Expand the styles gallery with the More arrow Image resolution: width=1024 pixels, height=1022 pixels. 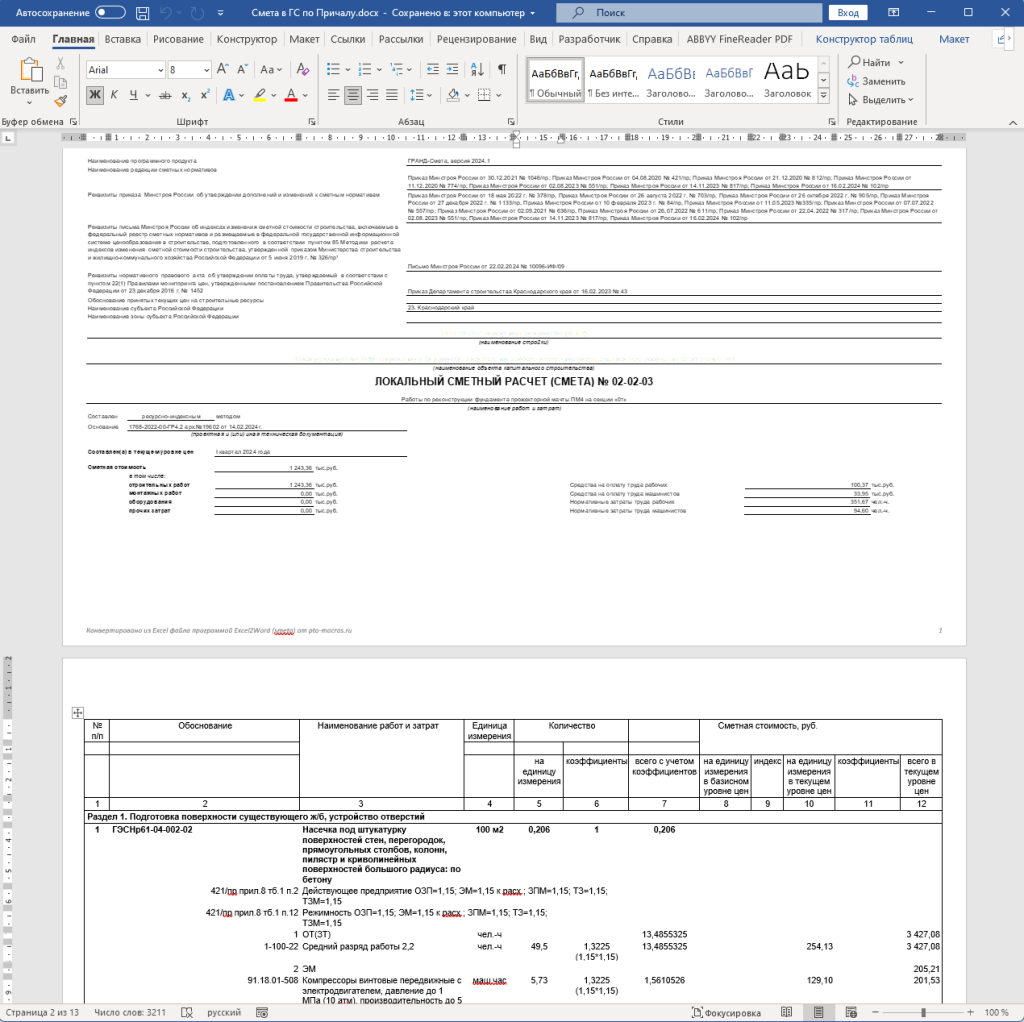pos(824,95)
